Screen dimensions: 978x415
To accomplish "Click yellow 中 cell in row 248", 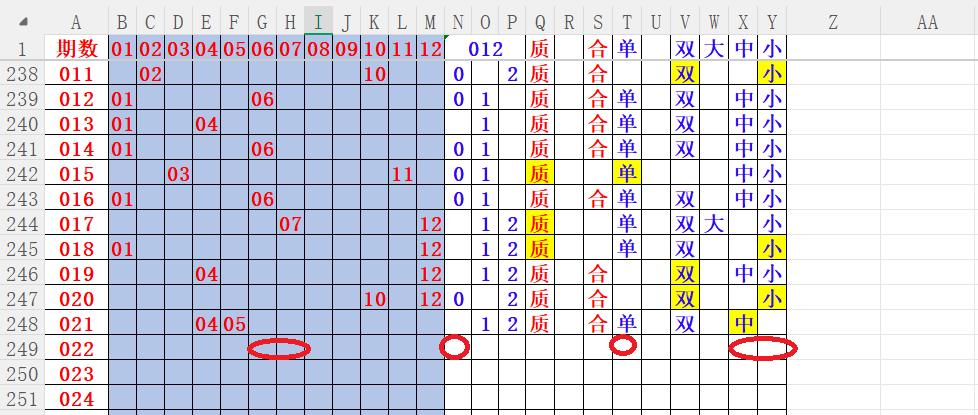I will pos(743,323).
